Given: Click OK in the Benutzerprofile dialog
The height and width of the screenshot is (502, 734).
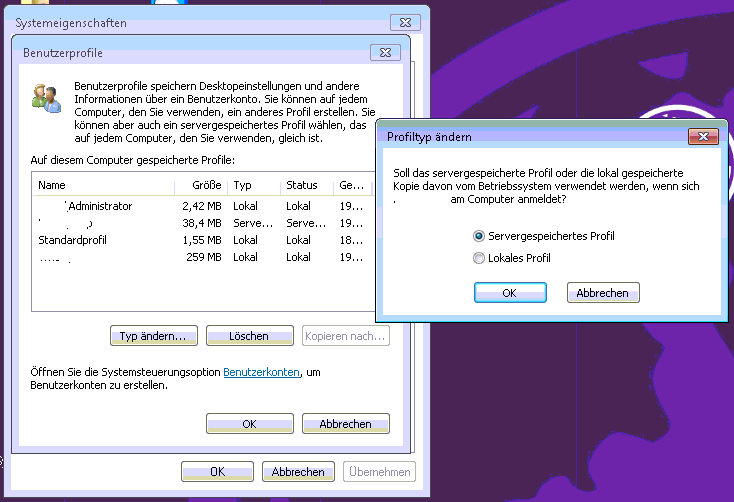Looking at the screenshot, I should (x=249, y=424).
